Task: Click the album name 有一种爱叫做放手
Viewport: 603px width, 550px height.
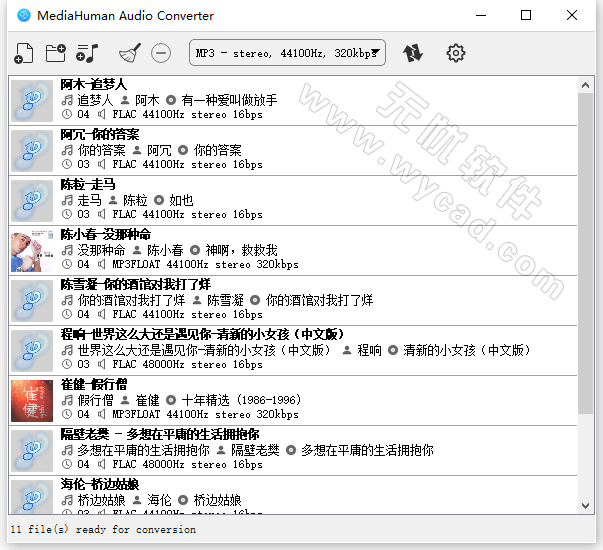Action: (229, 100)
